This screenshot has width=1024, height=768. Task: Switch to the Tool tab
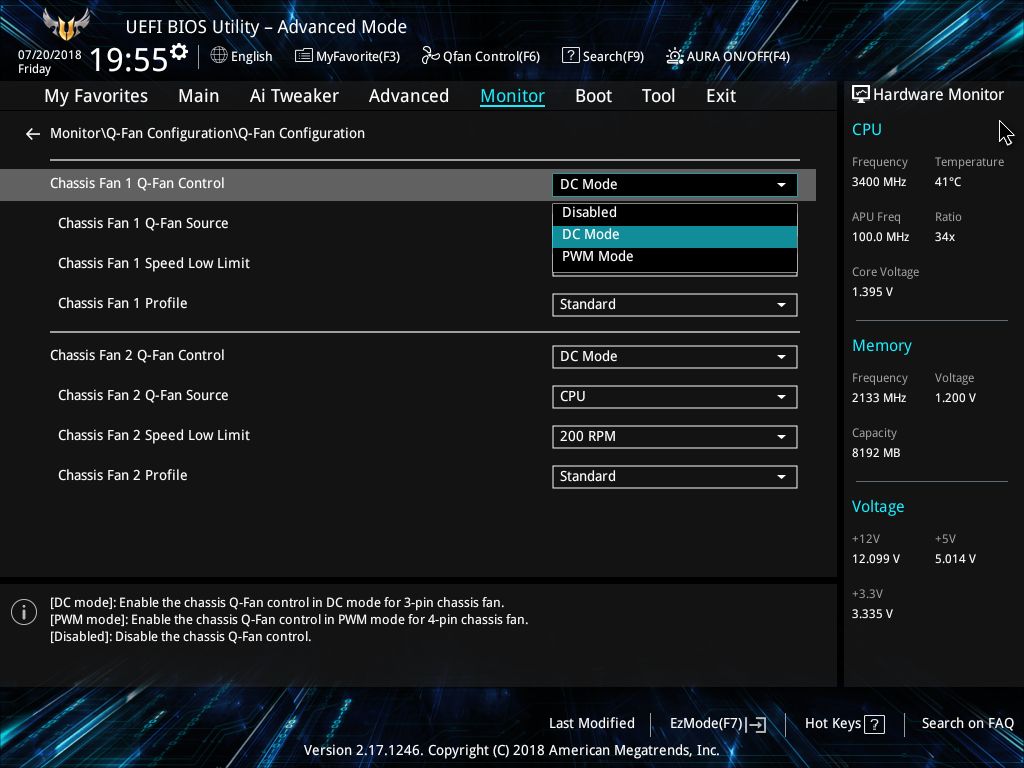658,96
